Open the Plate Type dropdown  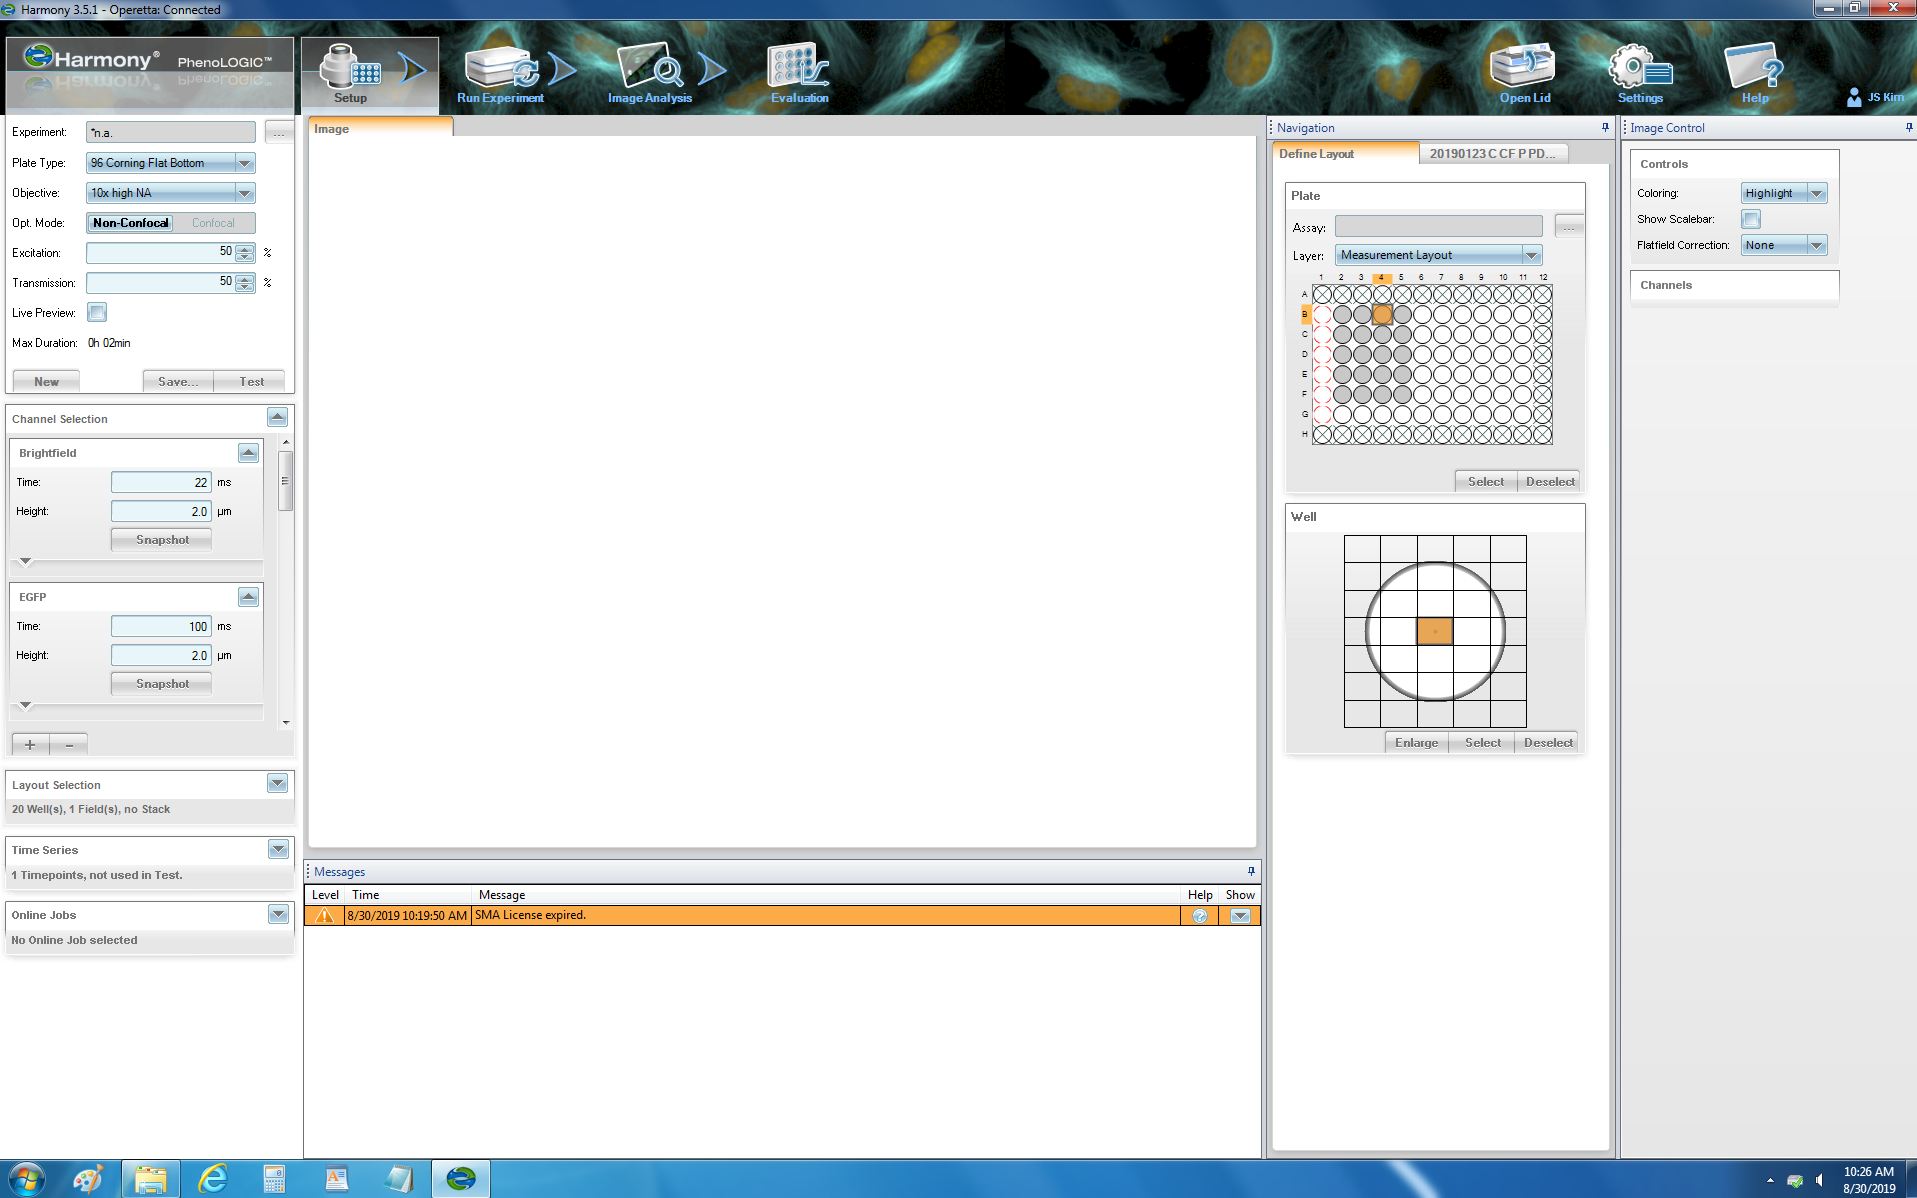[244, 163]
